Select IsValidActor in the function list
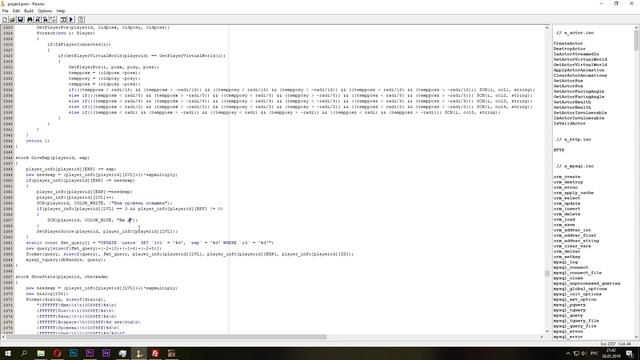The image size is (640, 360). click(569, 123)
